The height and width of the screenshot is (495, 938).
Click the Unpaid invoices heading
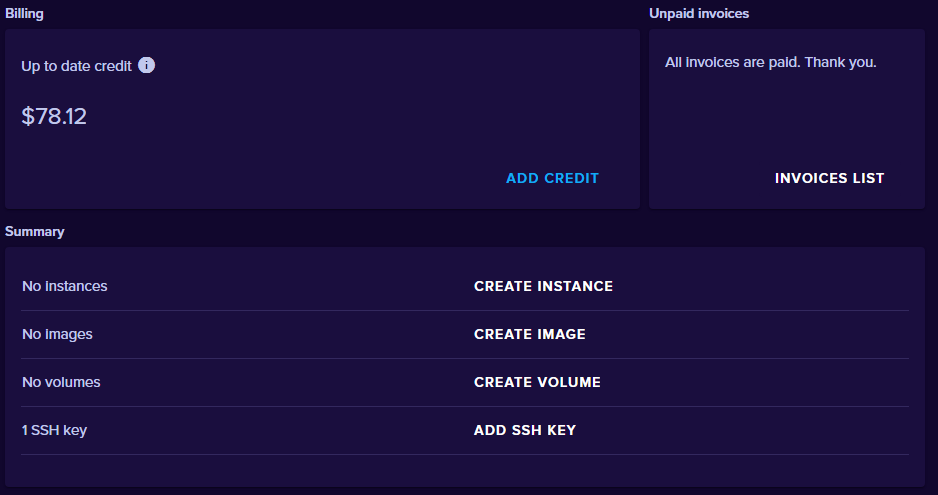point(698,14)
